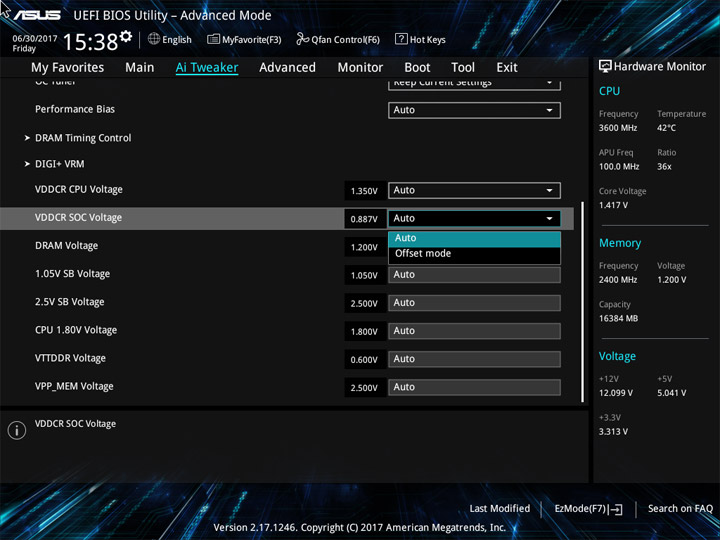This screenshot has width=720, height=540.
Task: Change language via English label
Action: point(177,40)
